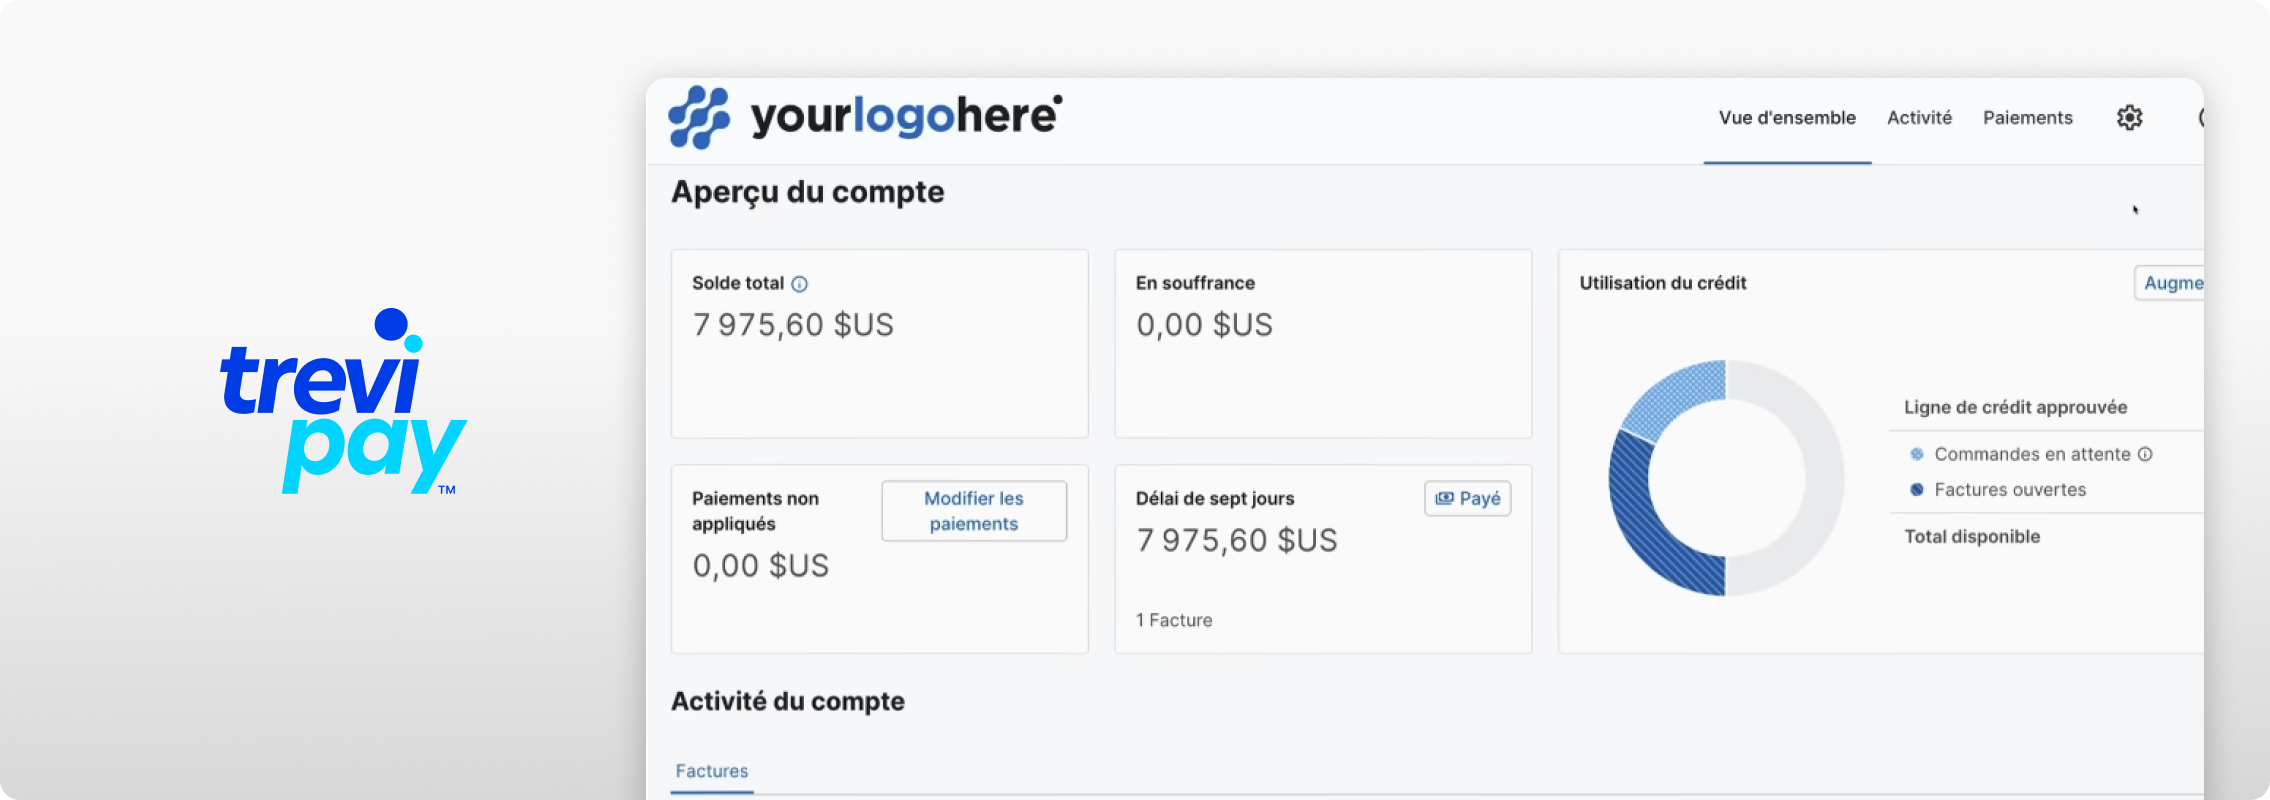Click the Commandes en attente legend dot

pyautogui.click(x=1917, y=454)
